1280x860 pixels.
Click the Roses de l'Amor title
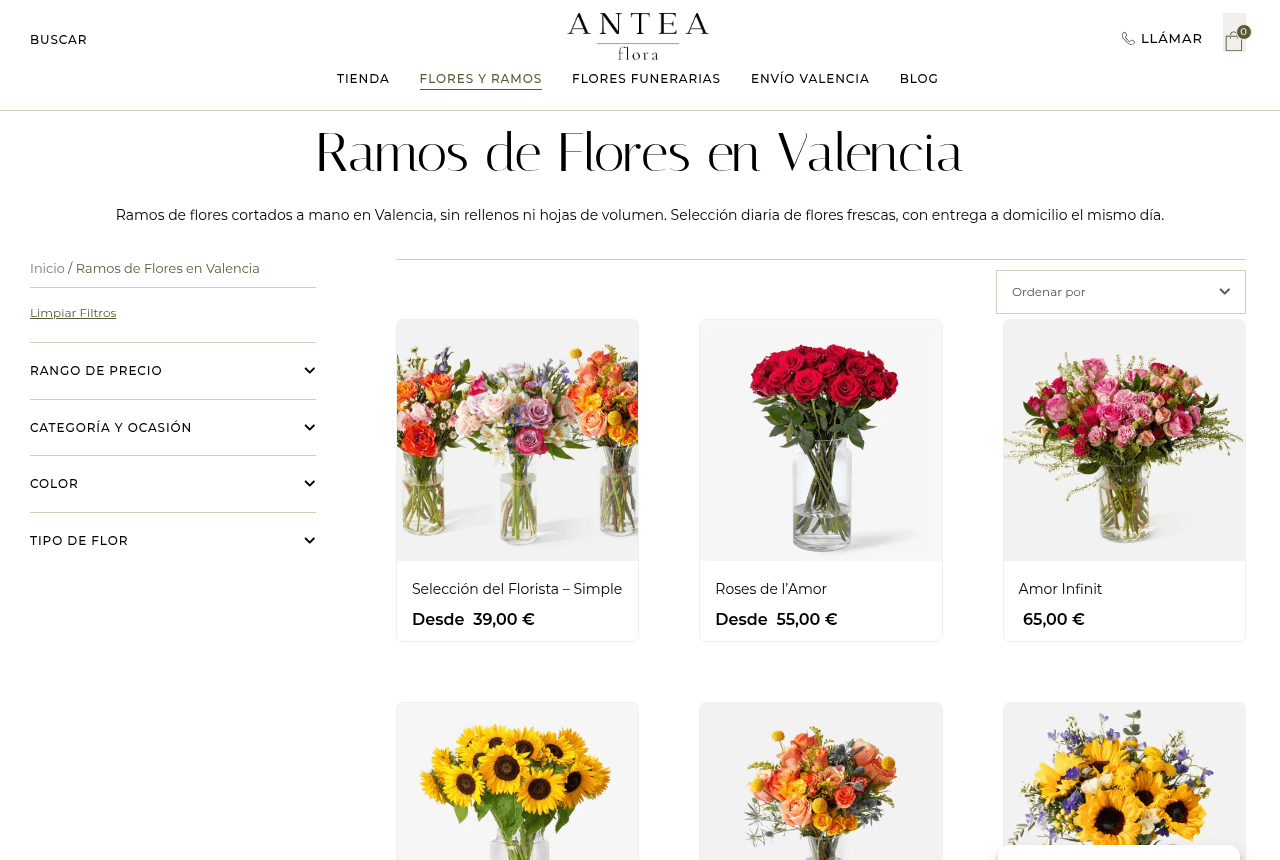tap(771, 589)
